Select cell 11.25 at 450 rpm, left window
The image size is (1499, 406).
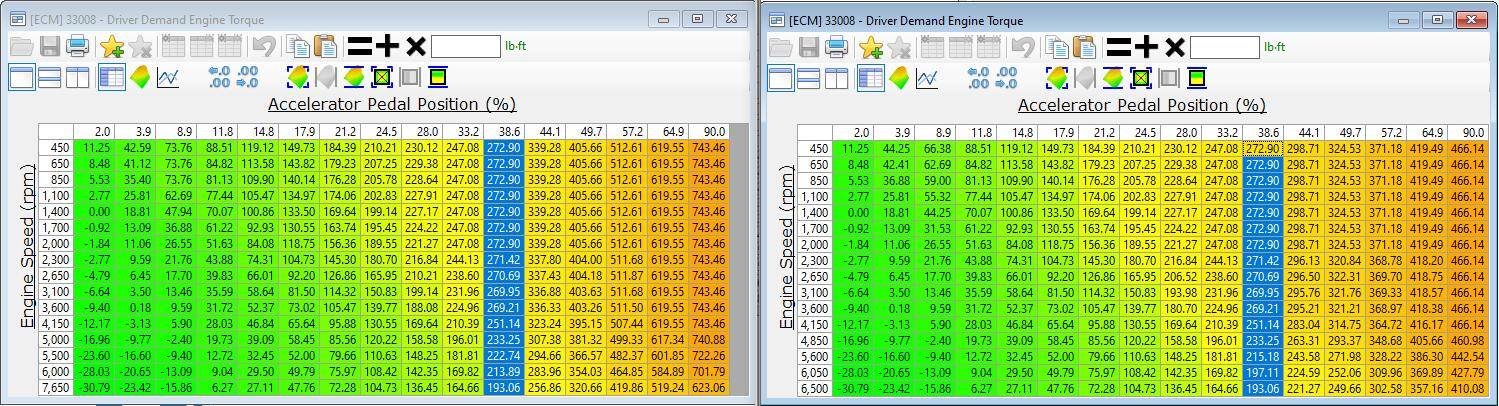point(94,148)
